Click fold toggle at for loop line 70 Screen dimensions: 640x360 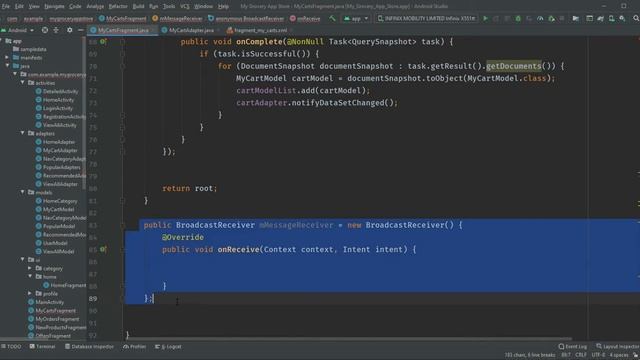123,66
